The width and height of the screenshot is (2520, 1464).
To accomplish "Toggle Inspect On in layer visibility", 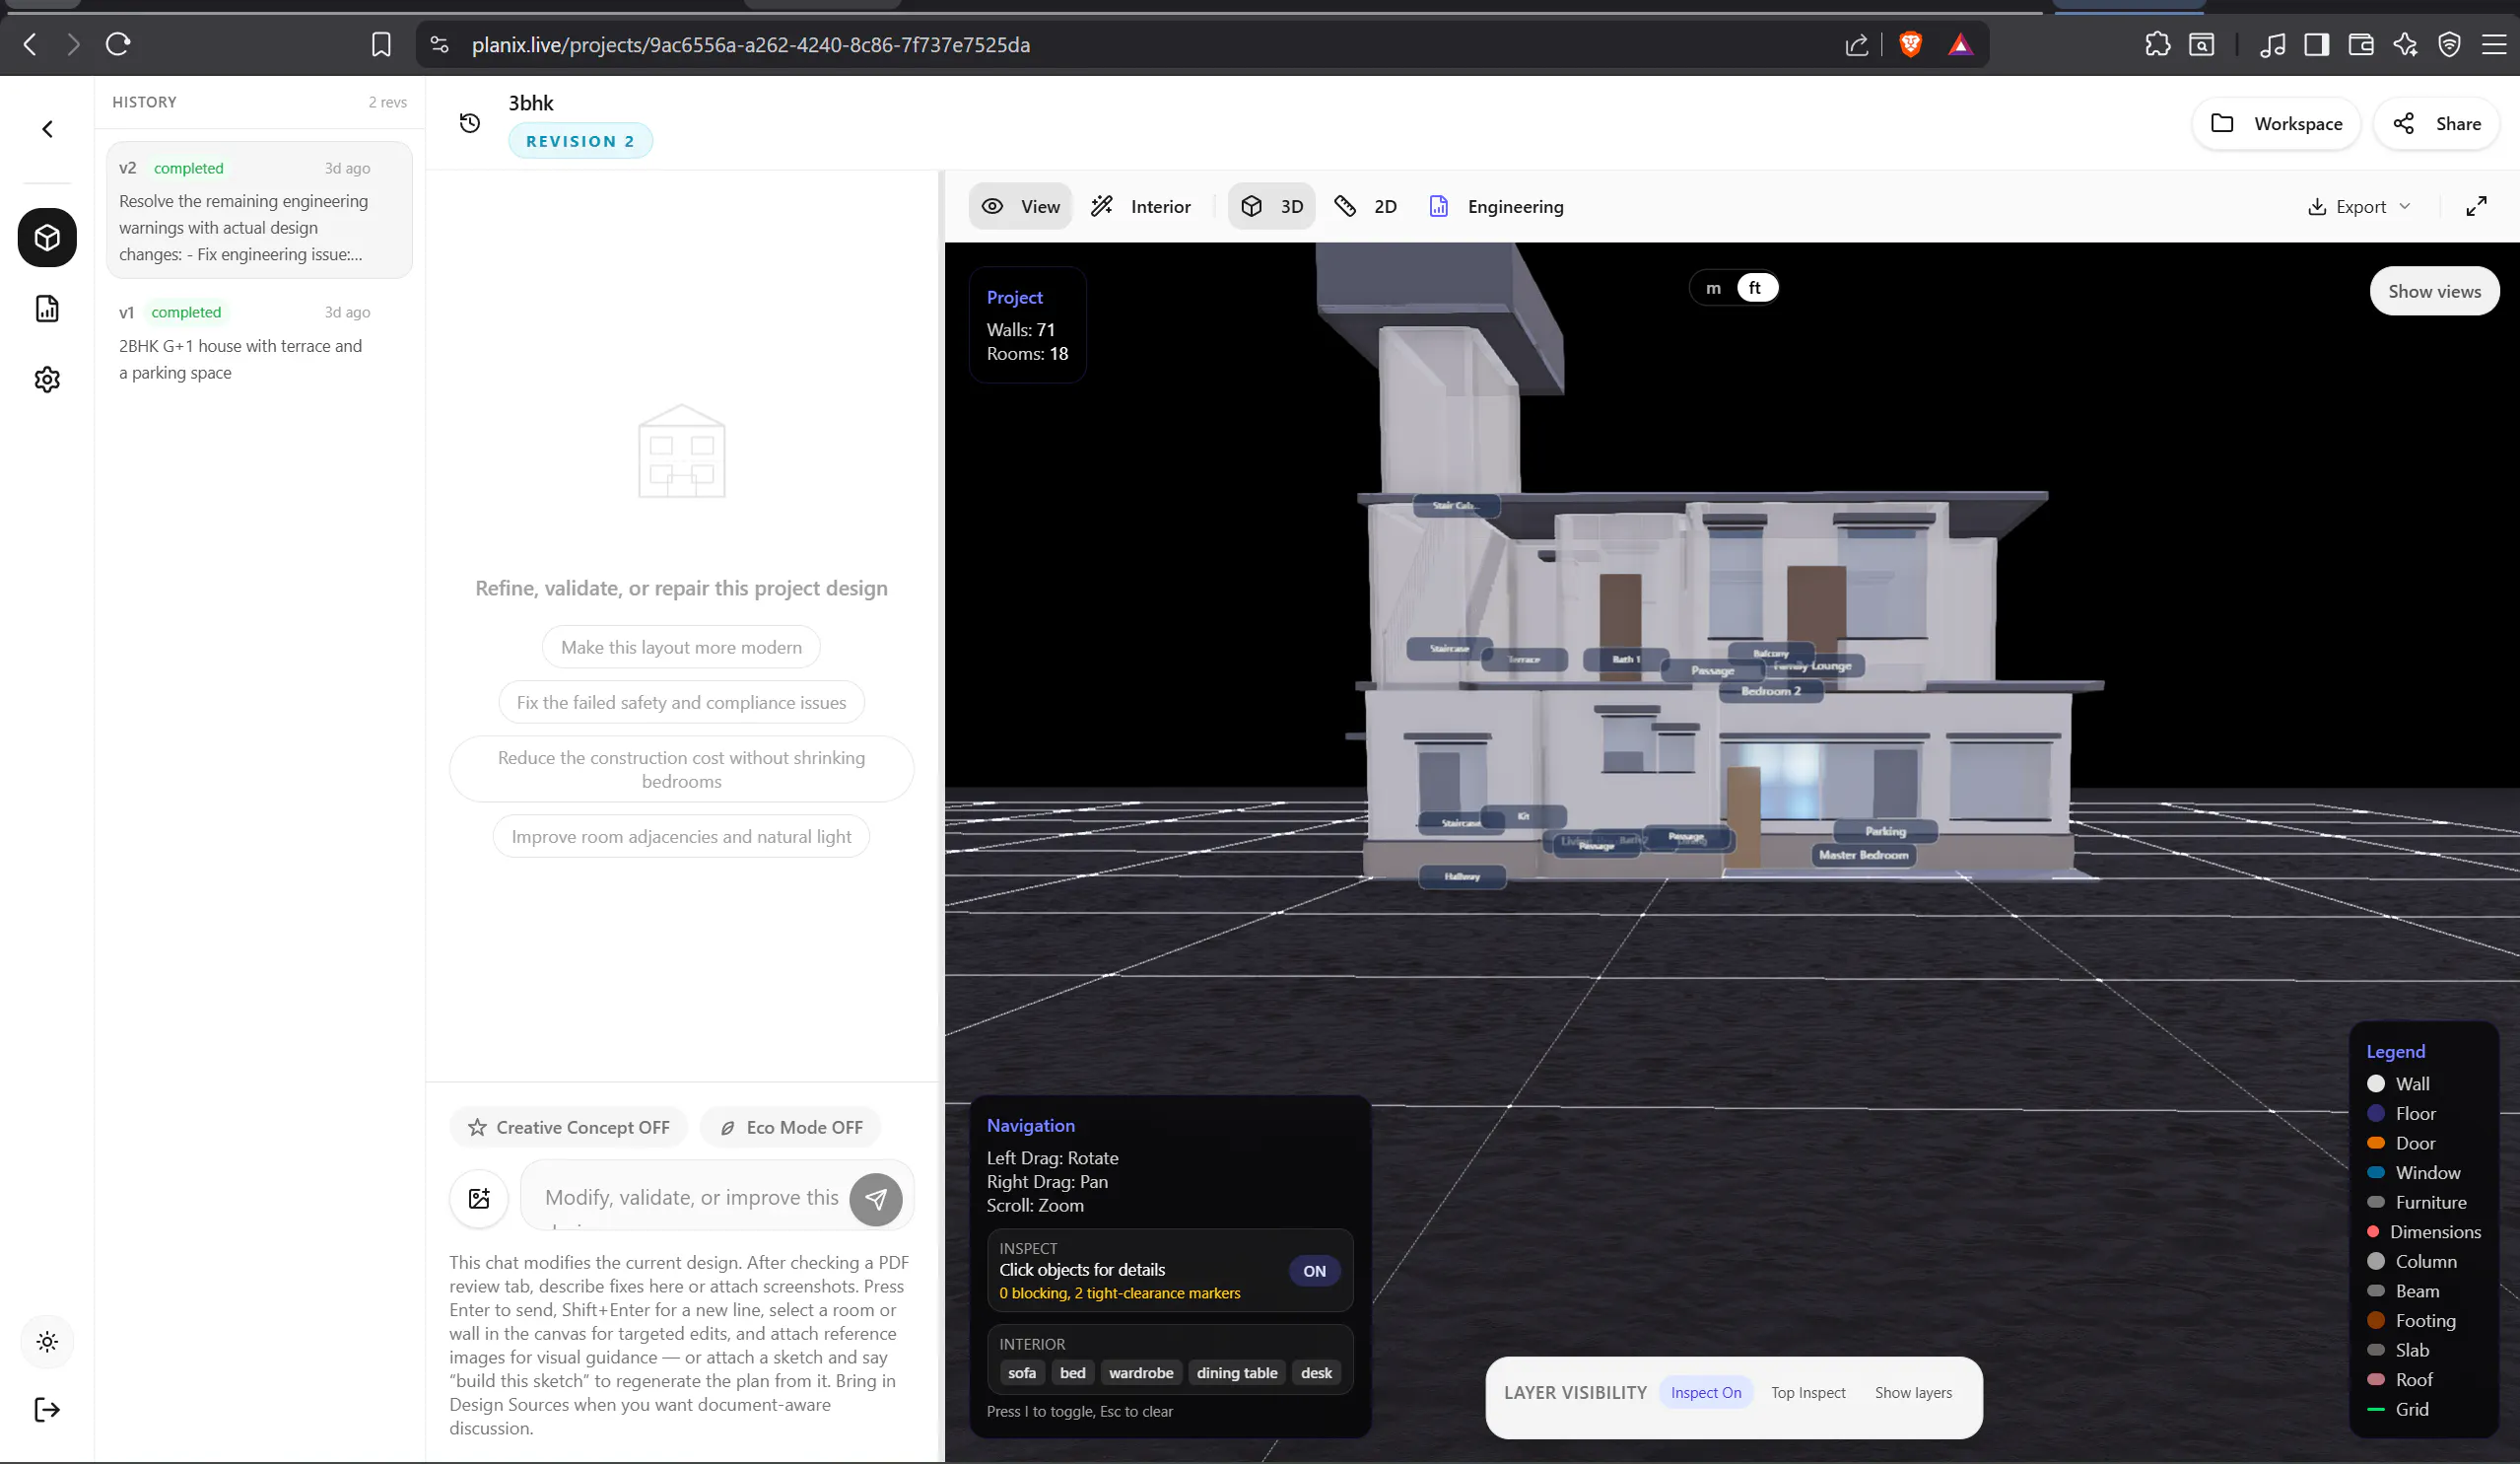I will pyautogui.click(x=1705, y=1392).
